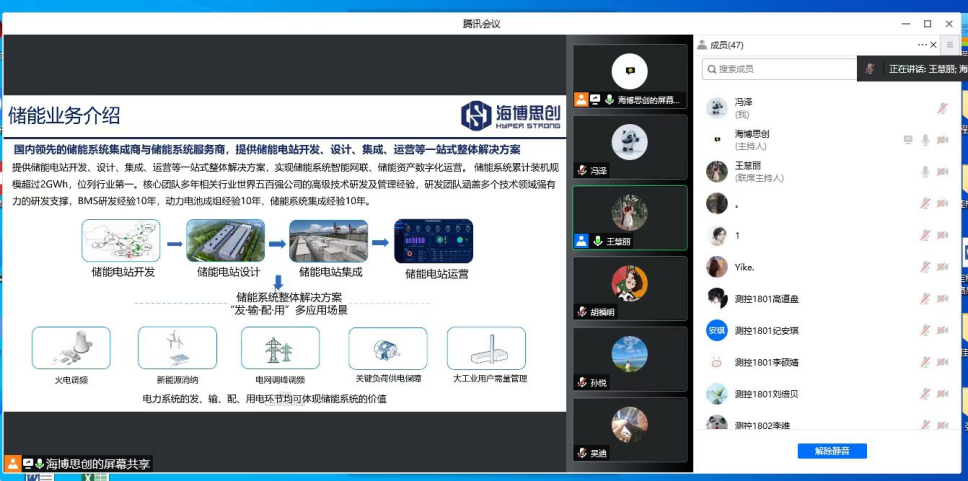968x481 pixels.
Task: Maximize the 腾讯会议 window
Action: pyautogui.click(x=927, y=23)
